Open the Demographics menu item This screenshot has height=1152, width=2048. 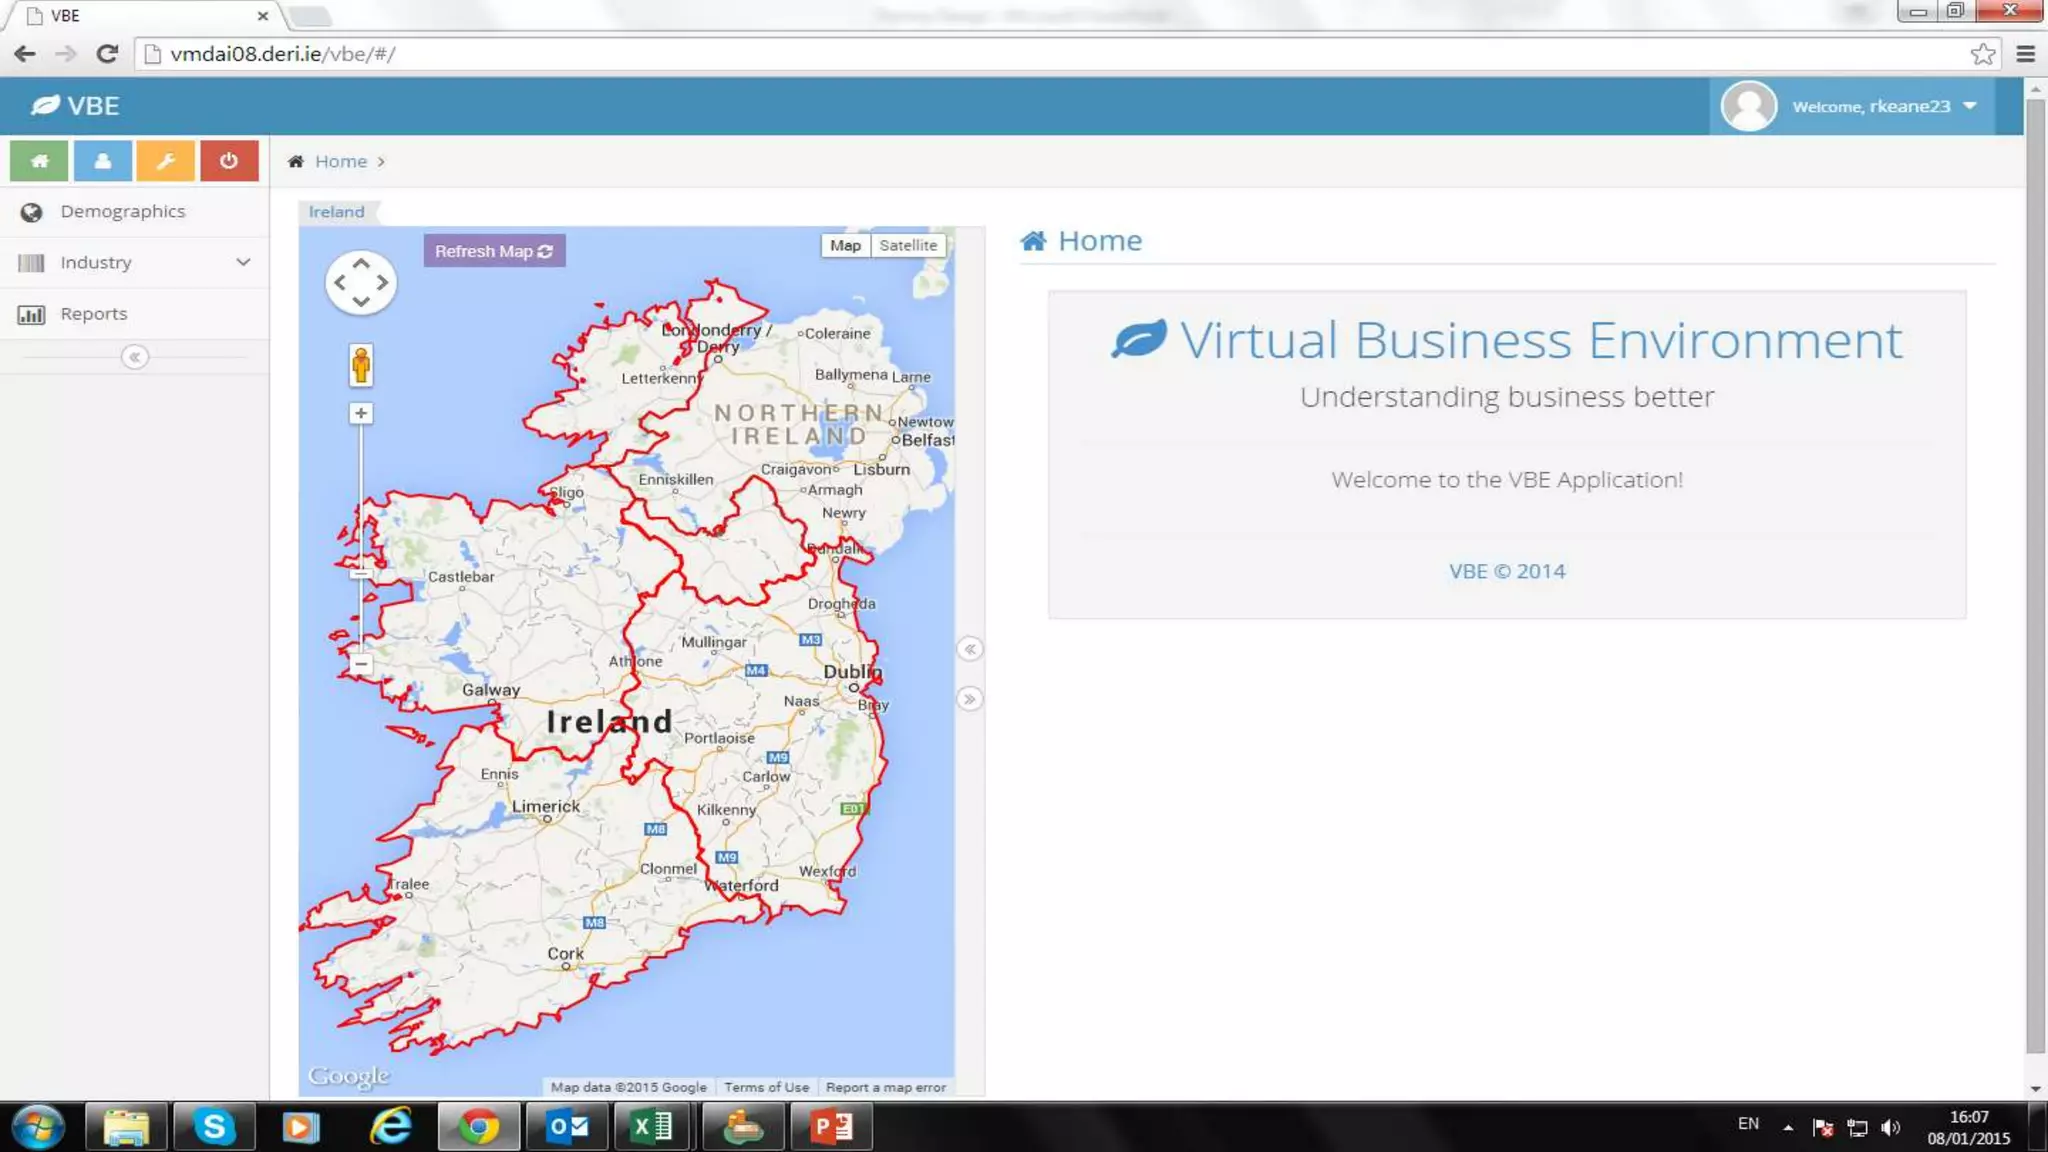(122, 211)
